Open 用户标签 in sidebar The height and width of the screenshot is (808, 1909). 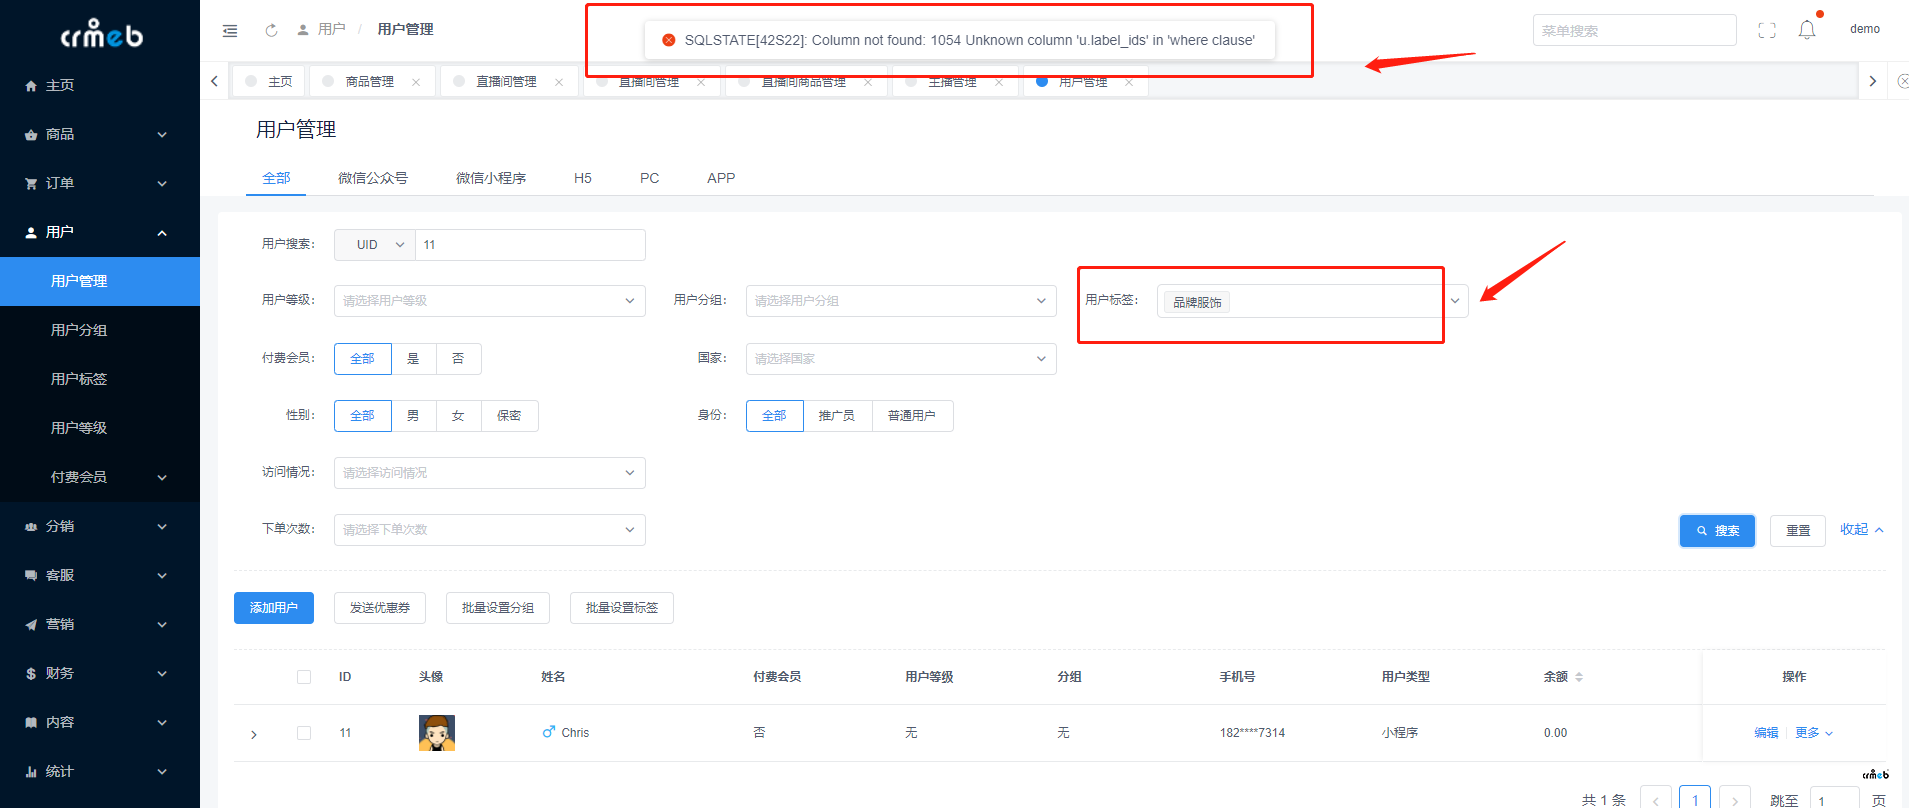tap(100, 379)
